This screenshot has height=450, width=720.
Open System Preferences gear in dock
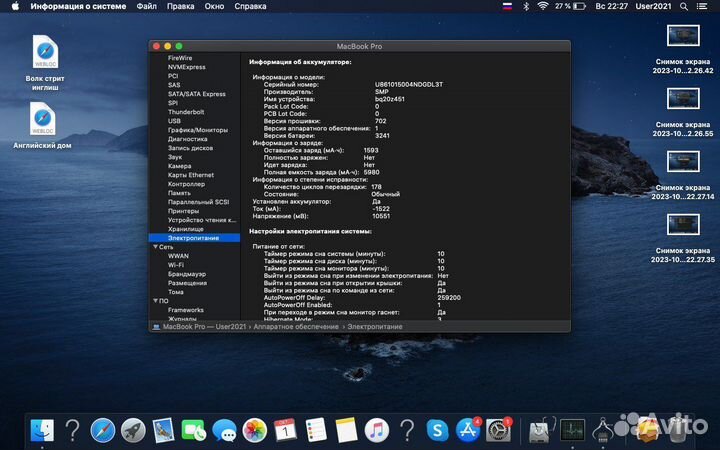click(x=498, y=431)
